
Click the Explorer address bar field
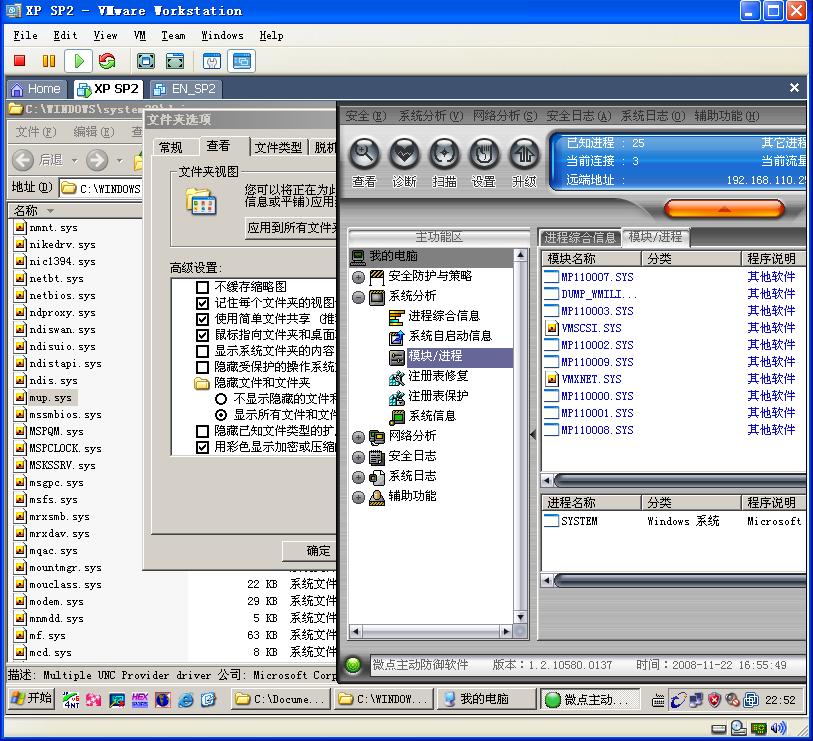pyautogui.click(x=101, y=188)
